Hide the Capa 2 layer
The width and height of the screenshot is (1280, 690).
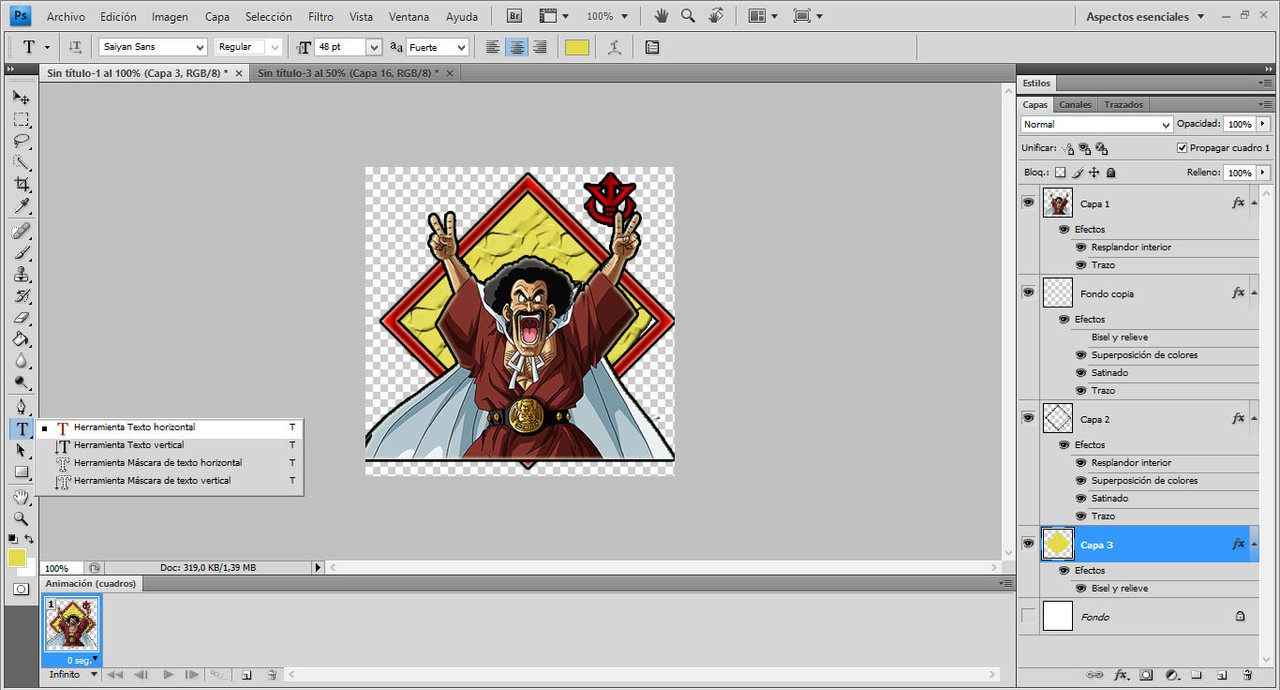coord(1028,418)
